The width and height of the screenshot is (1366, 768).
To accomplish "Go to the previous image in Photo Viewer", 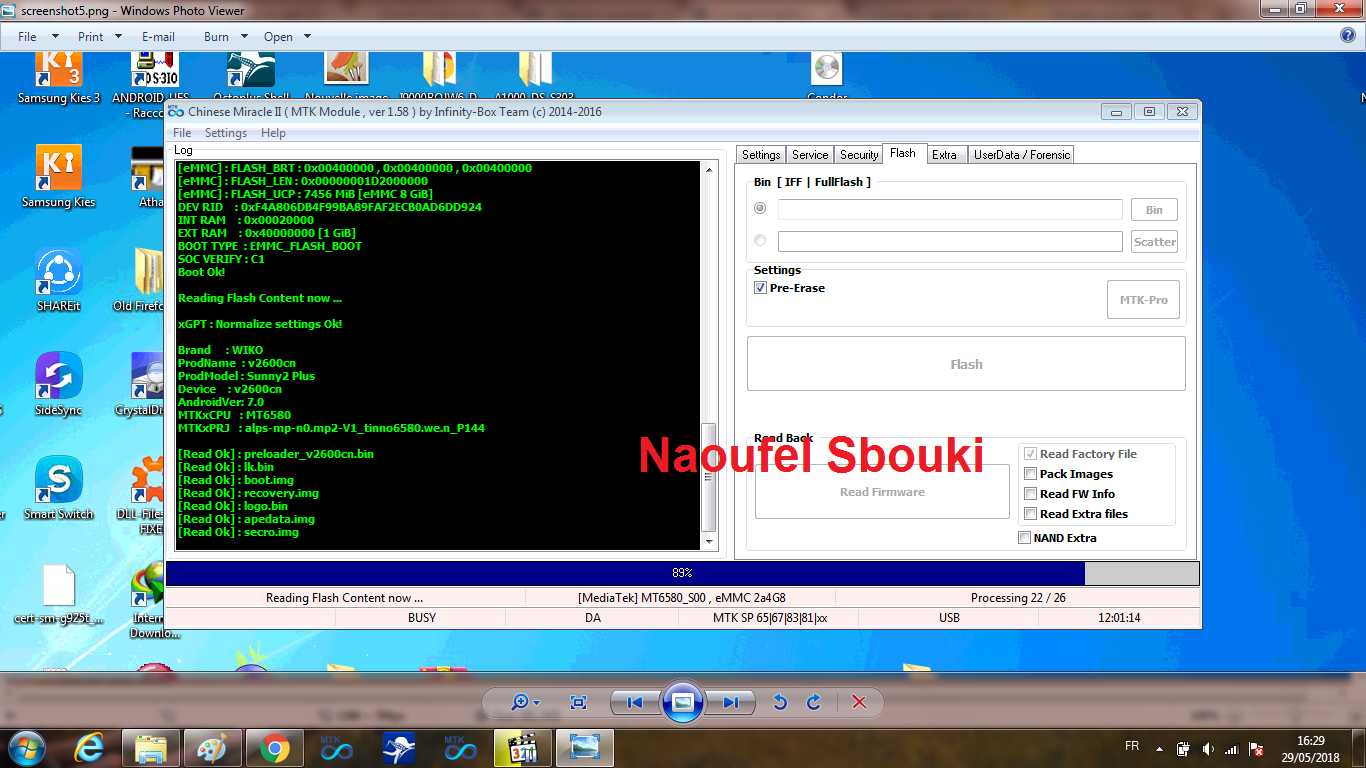I will point(634,702).
